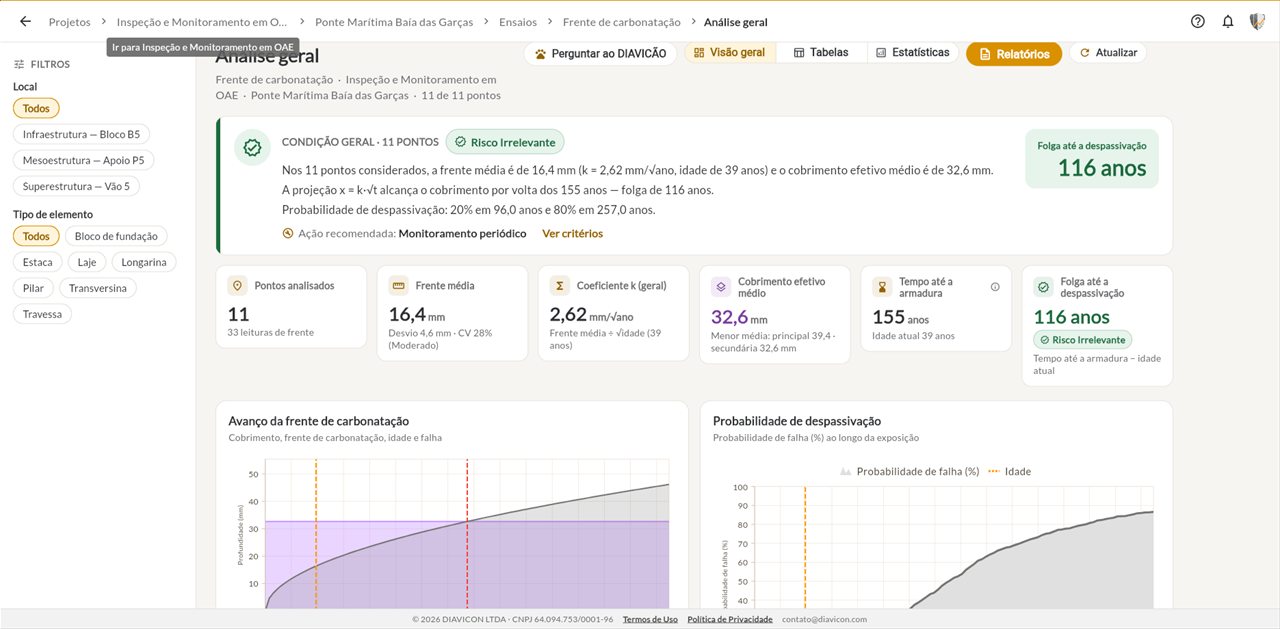The image size is (1280, 629).
Task: Filter by Longarina element type
Action: click(144, 262)
